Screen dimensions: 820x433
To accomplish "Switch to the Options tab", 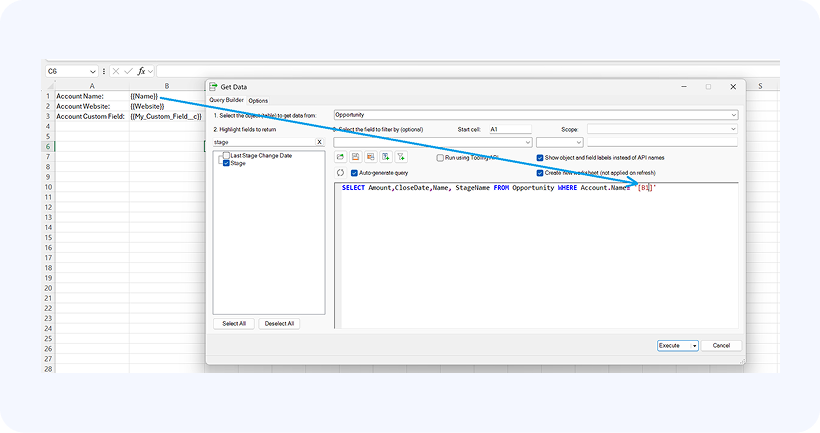I will pyautogui.click(x=258, y=100).
